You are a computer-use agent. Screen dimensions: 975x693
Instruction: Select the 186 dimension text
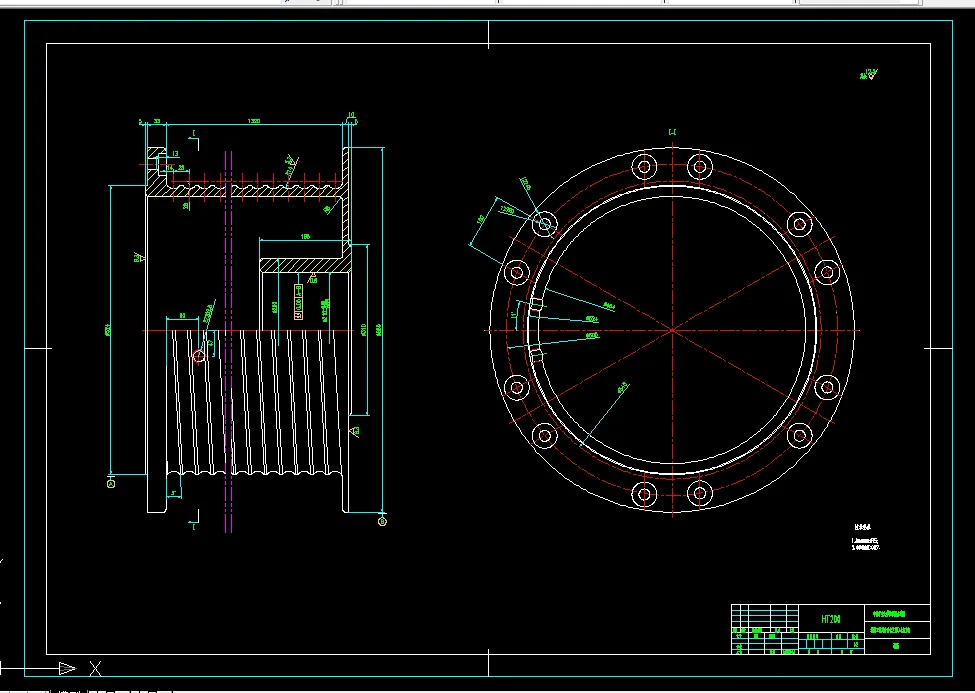pyautogui.click(x=305, y=236)
